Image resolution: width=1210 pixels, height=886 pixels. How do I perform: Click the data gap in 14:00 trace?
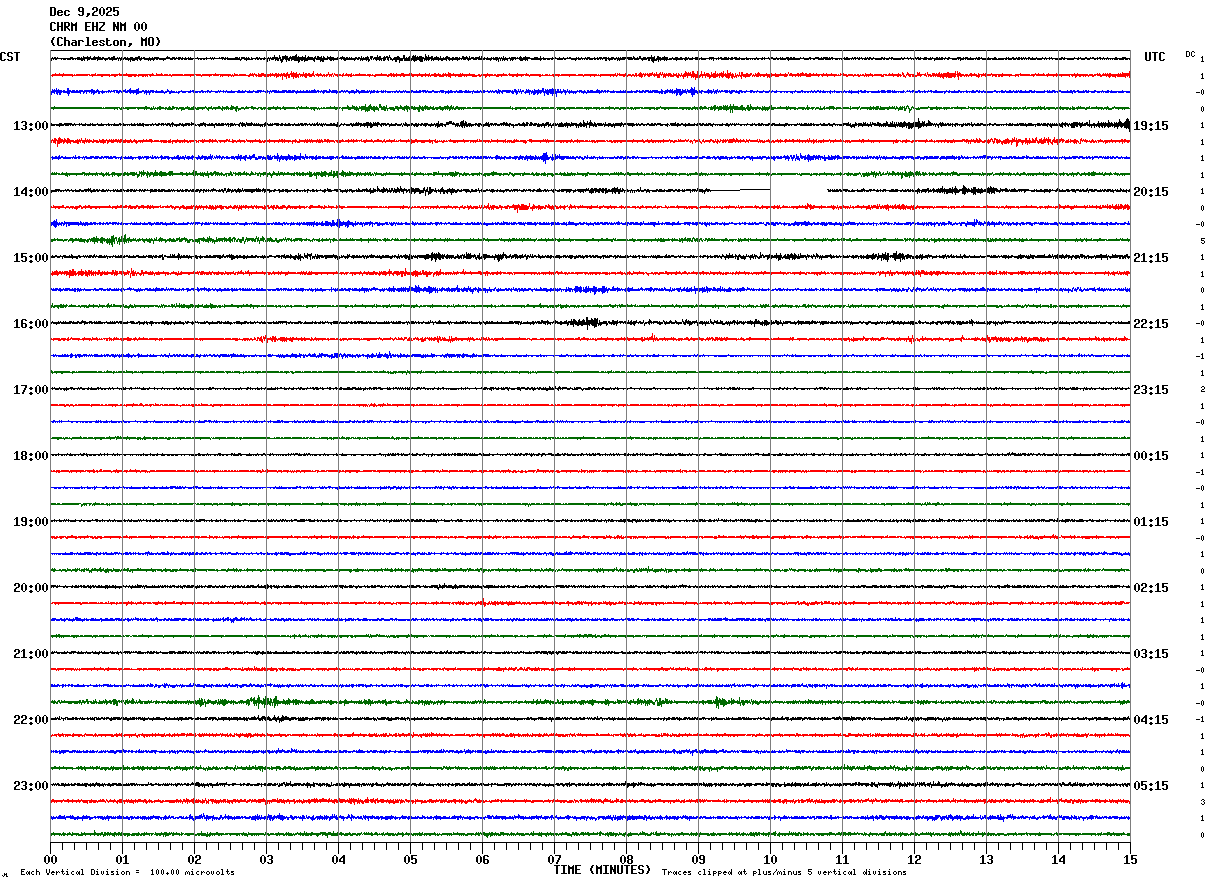[798, 190]
